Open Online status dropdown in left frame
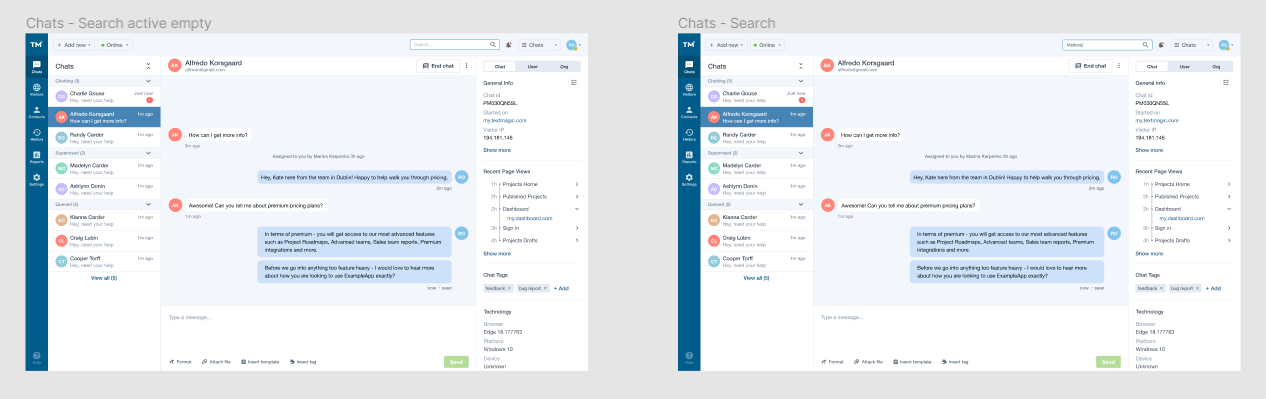Screen dimensions: 1266x399 [115, 45]
